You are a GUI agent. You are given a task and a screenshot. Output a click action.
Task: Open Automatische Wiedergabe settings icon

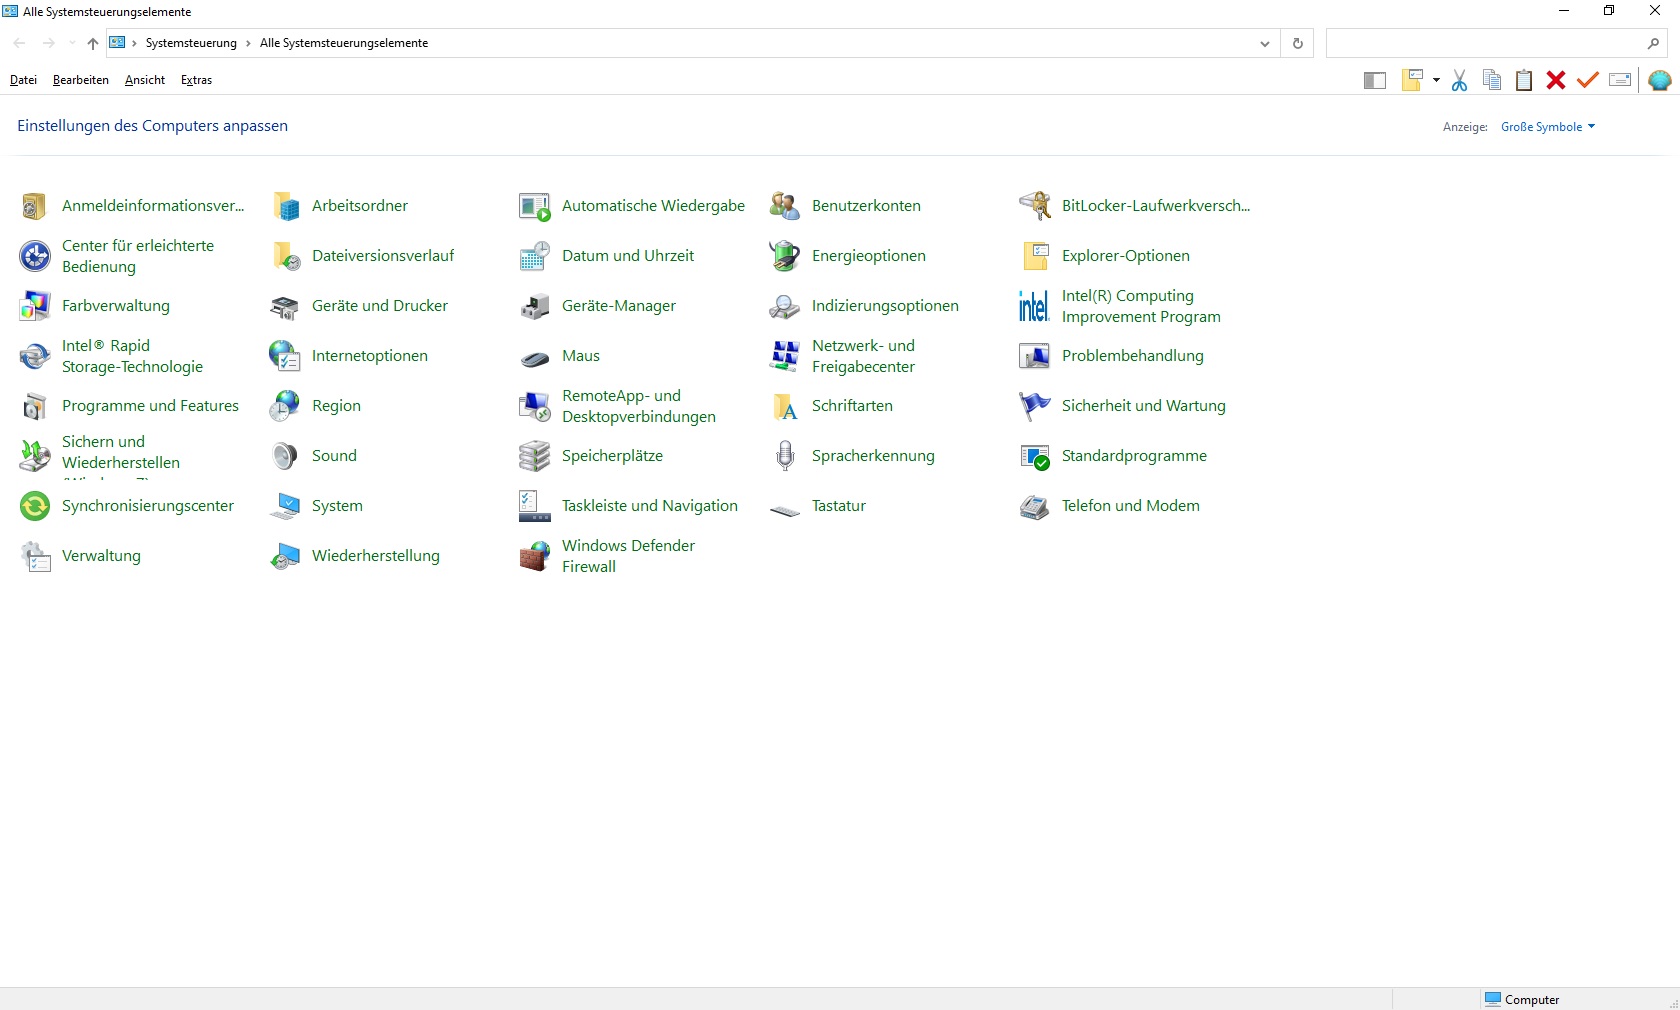[535, 206]
